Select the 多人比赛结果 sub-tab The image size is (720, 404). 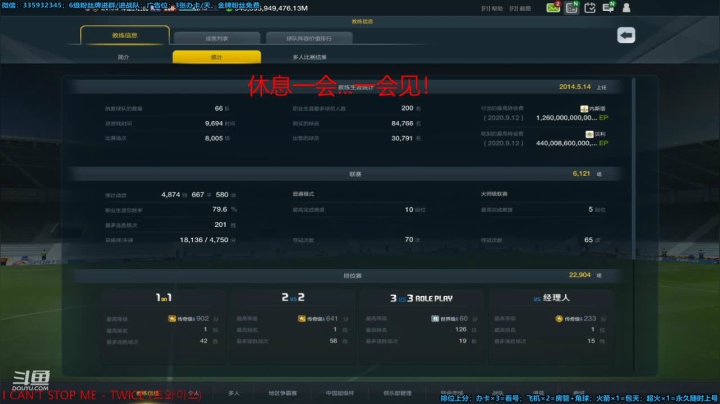click(x=309, y=57)
